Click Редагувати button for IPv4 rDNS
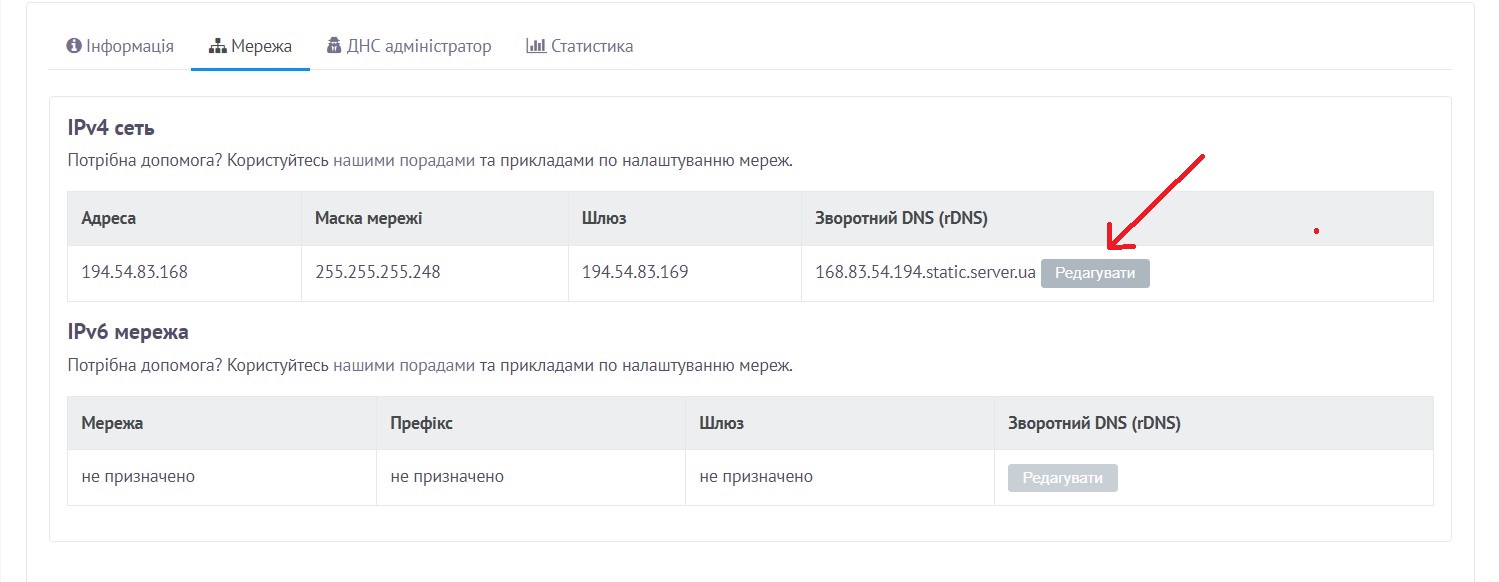Viewport: 1499px width, 582px height. point(1095,273)
